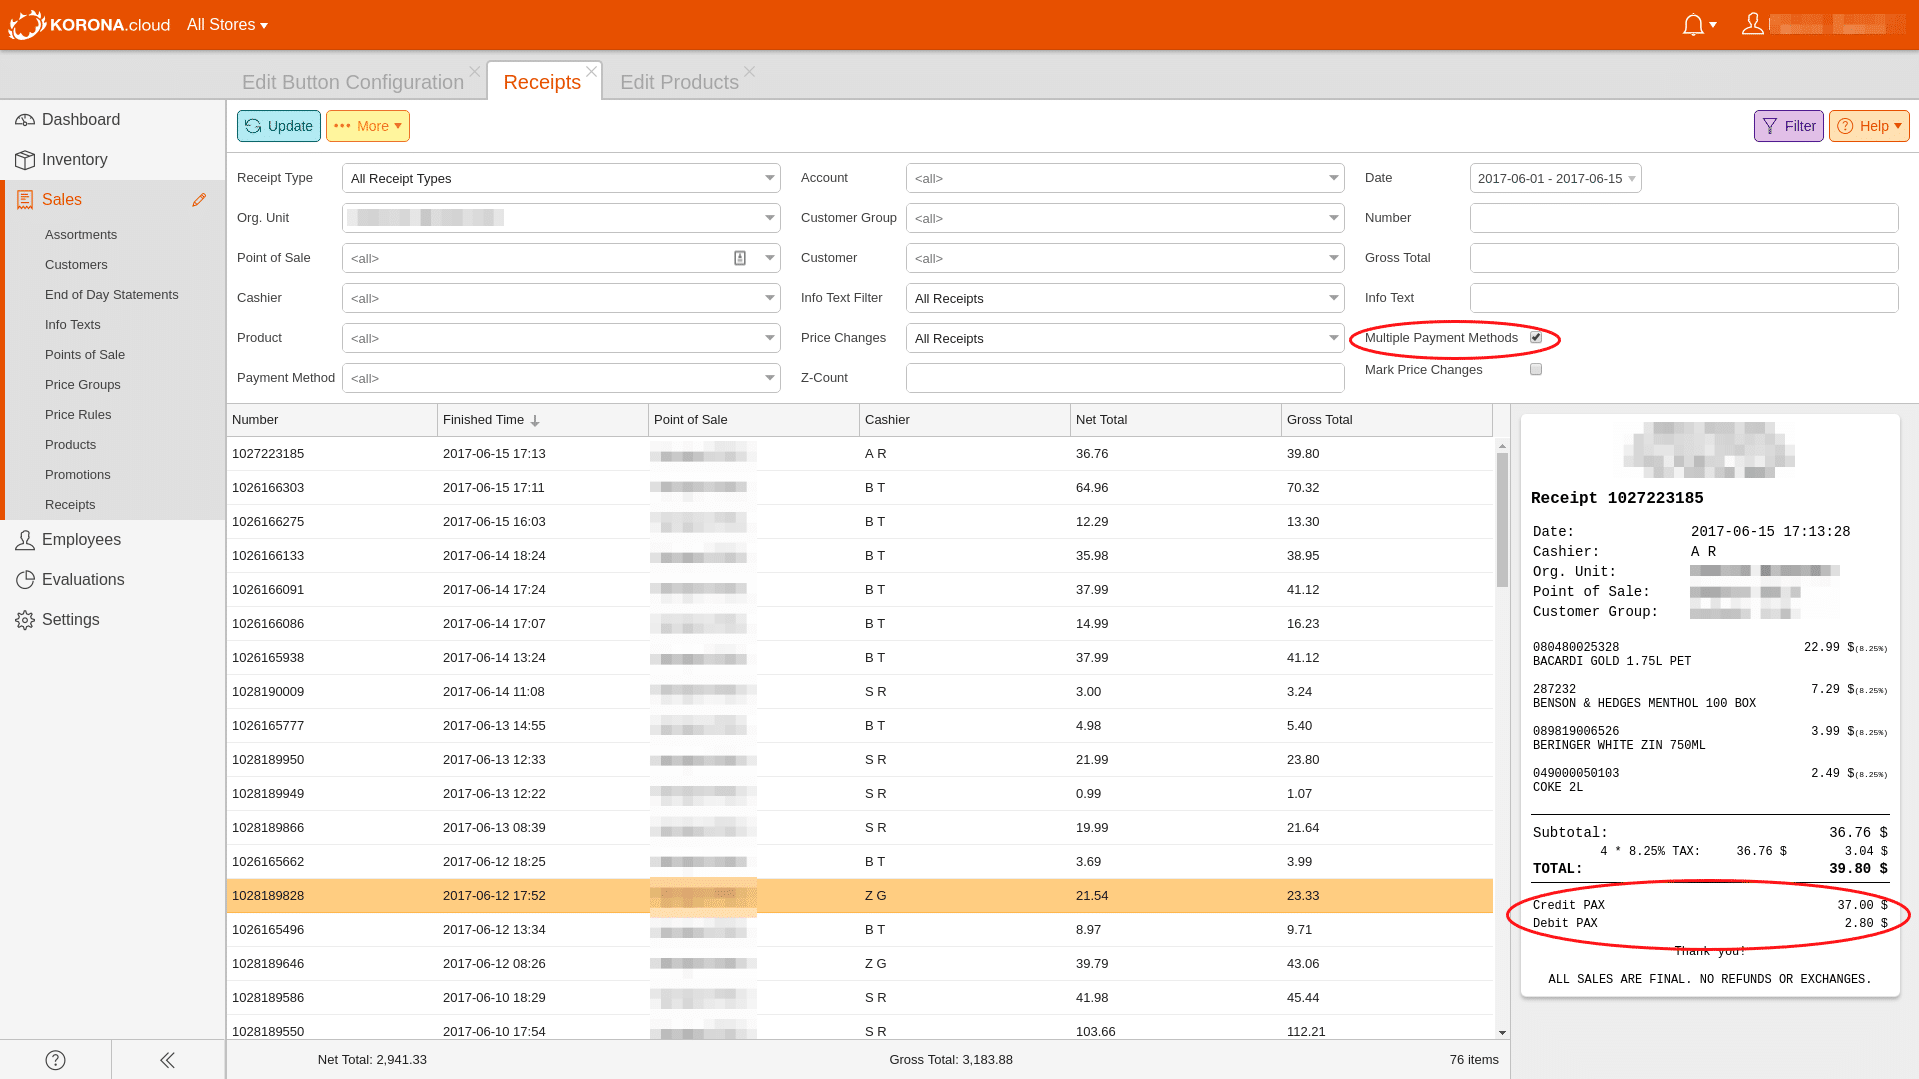
Task: Click the Gross Total filter input field
Action: click(x=1684, y=258)
